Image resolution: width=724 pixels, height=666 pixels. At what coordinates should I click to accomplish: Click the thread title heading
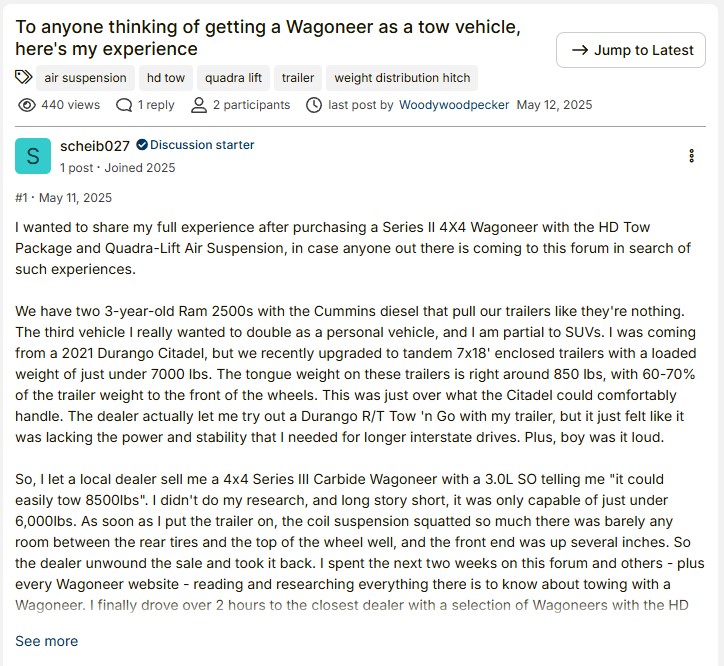268,38
